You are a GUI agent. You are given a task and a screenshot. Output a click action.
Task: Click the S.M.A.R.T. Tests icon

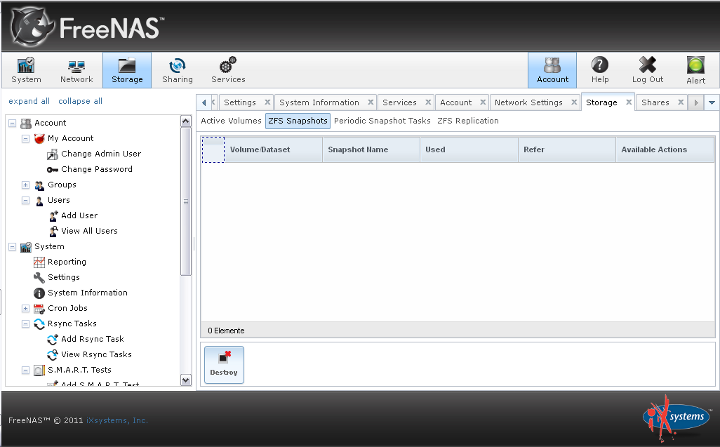click(x=39, y=370)
